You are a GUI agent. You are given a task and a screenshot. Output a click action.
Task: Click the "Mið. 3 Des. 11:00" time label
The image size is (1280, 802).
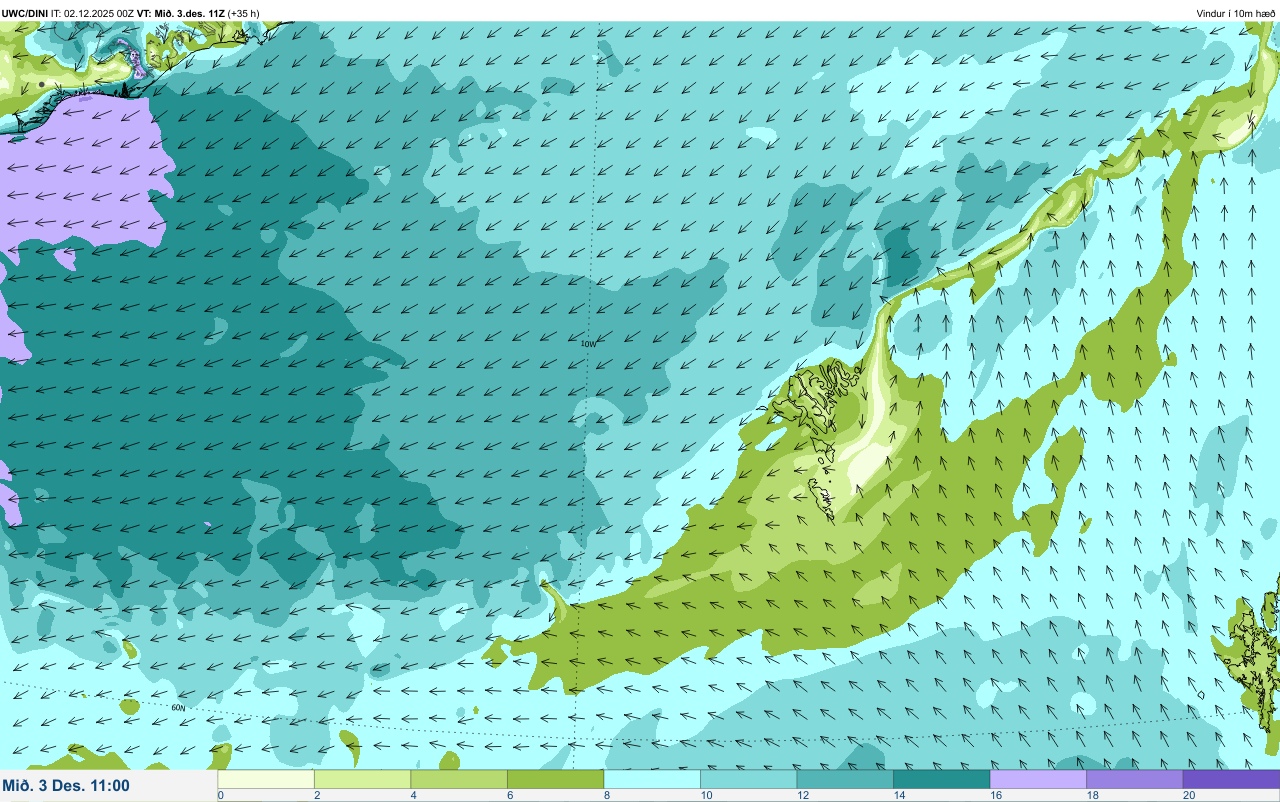pos(66,785)
